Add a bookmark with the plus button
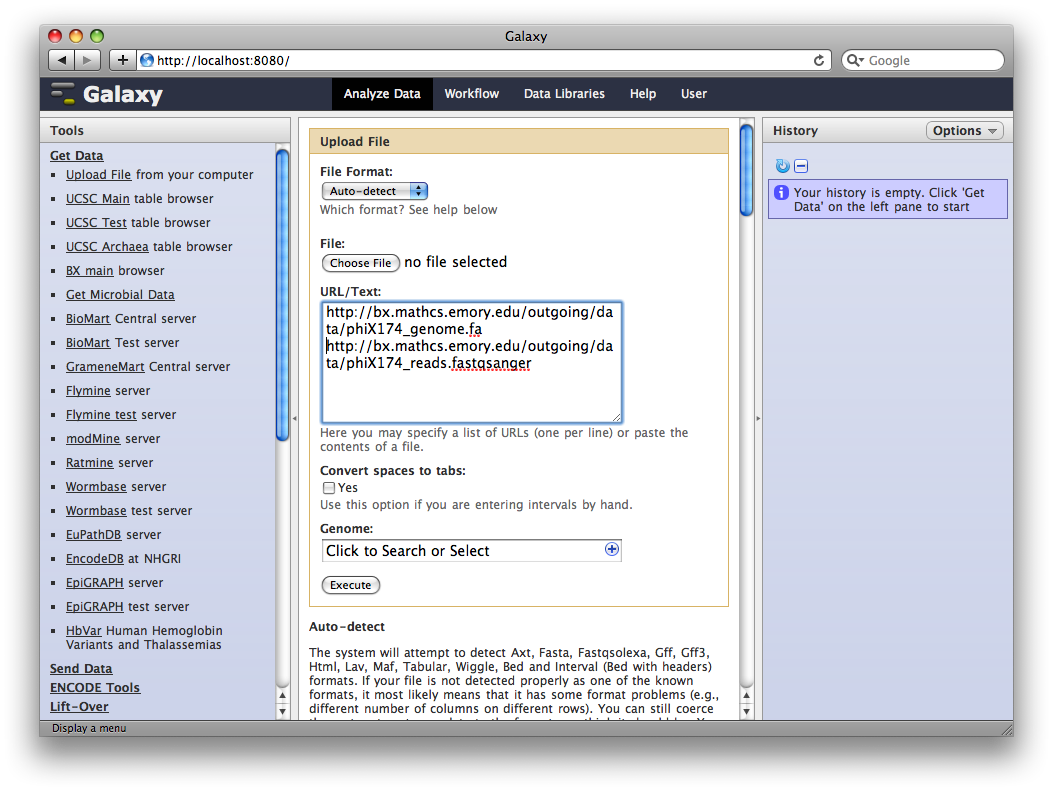 [x=122, y=60]
